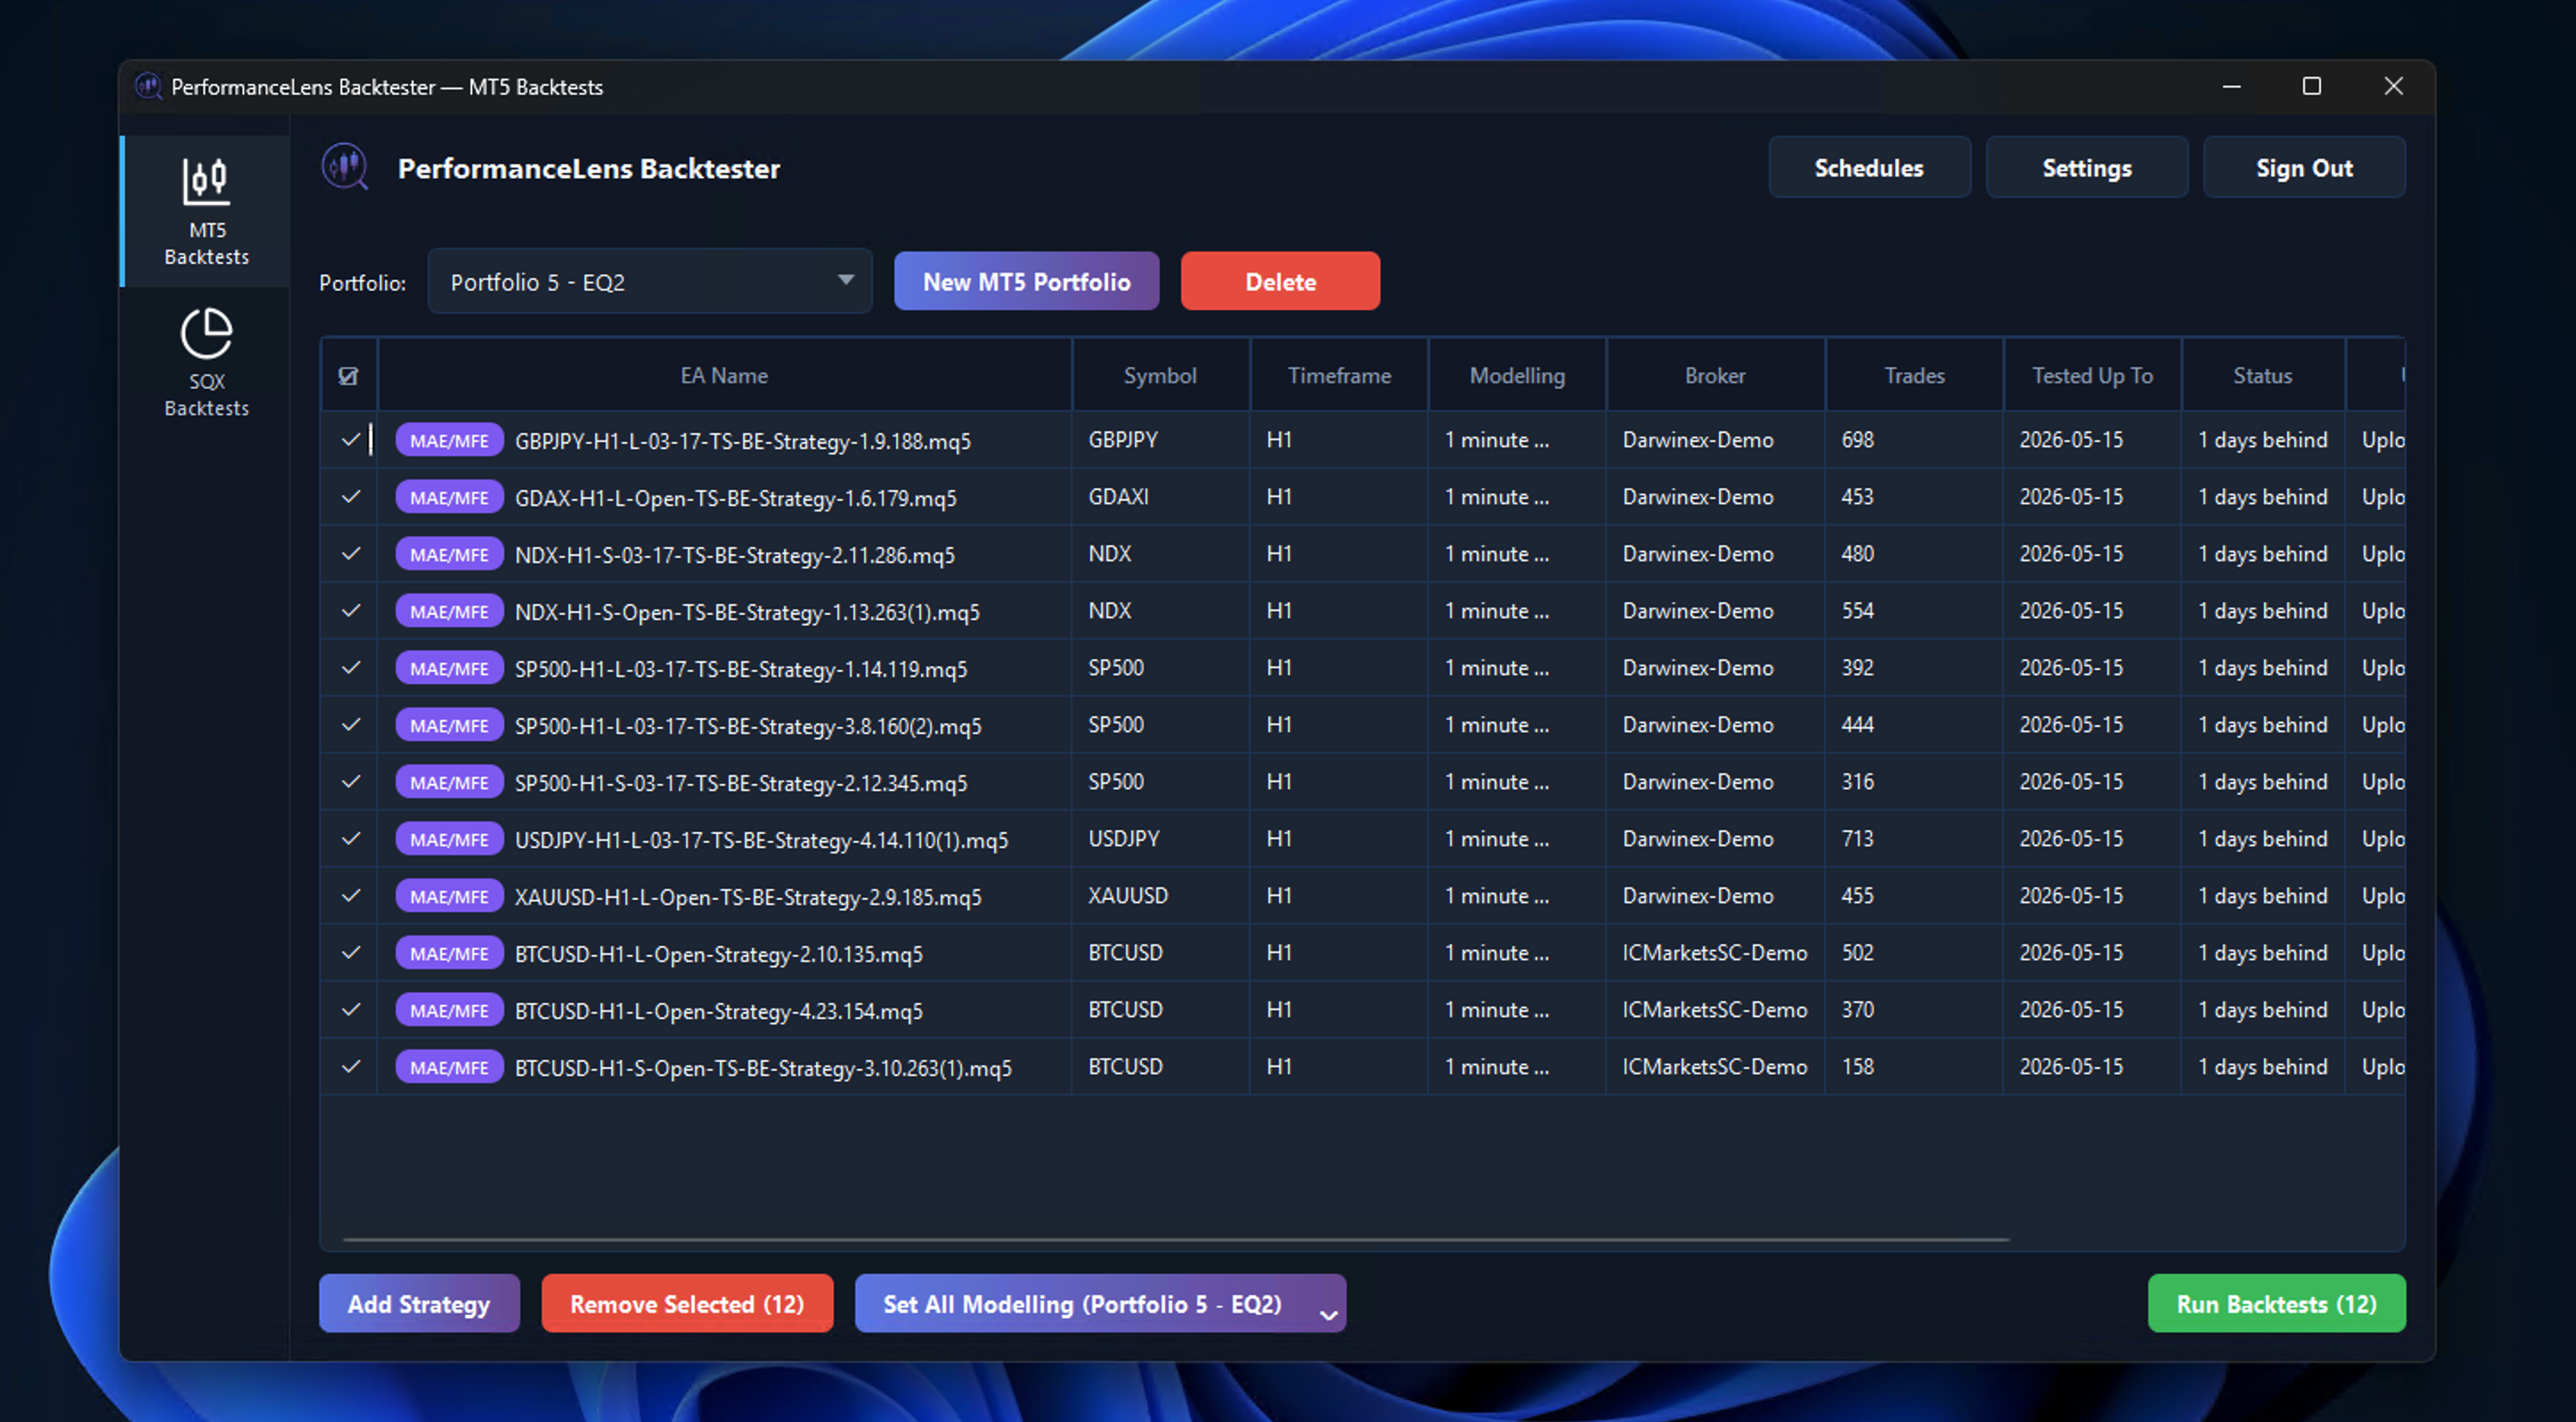Uncheck the XAUUSD-H1-L-Open row checkbox
The width and height of the screenshot is (2576, 1422).
click(350, 896)
